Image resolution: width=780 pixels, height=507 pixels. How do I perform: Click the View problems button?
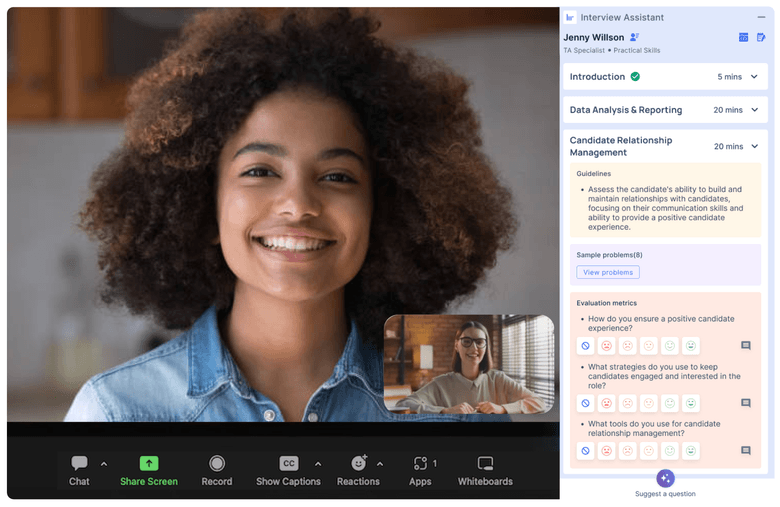[x=607, y=272]
